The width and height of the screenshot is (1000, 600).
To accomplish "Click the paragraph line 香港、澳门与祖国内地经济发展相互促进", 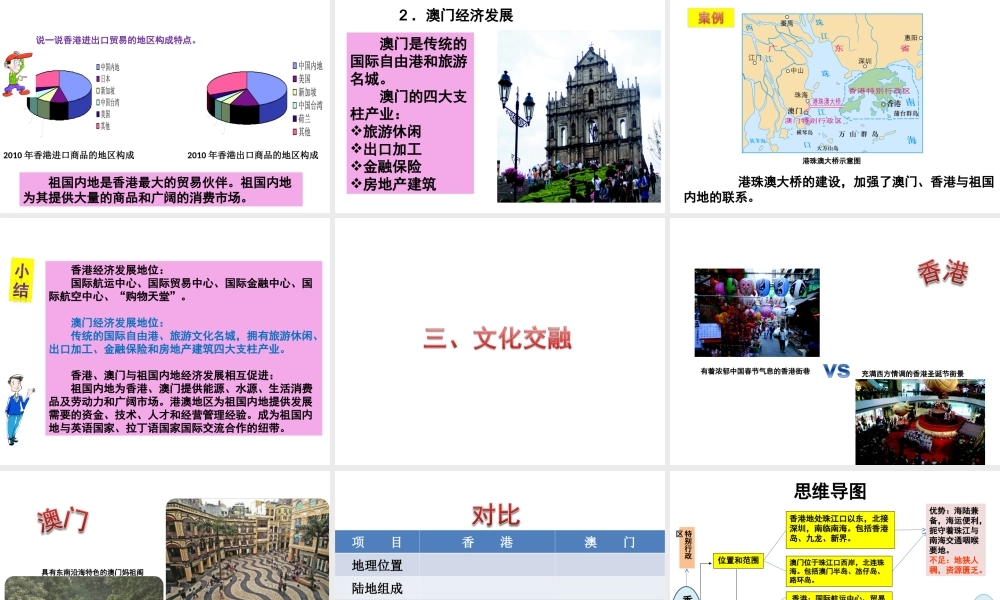I will pos(172,376).
